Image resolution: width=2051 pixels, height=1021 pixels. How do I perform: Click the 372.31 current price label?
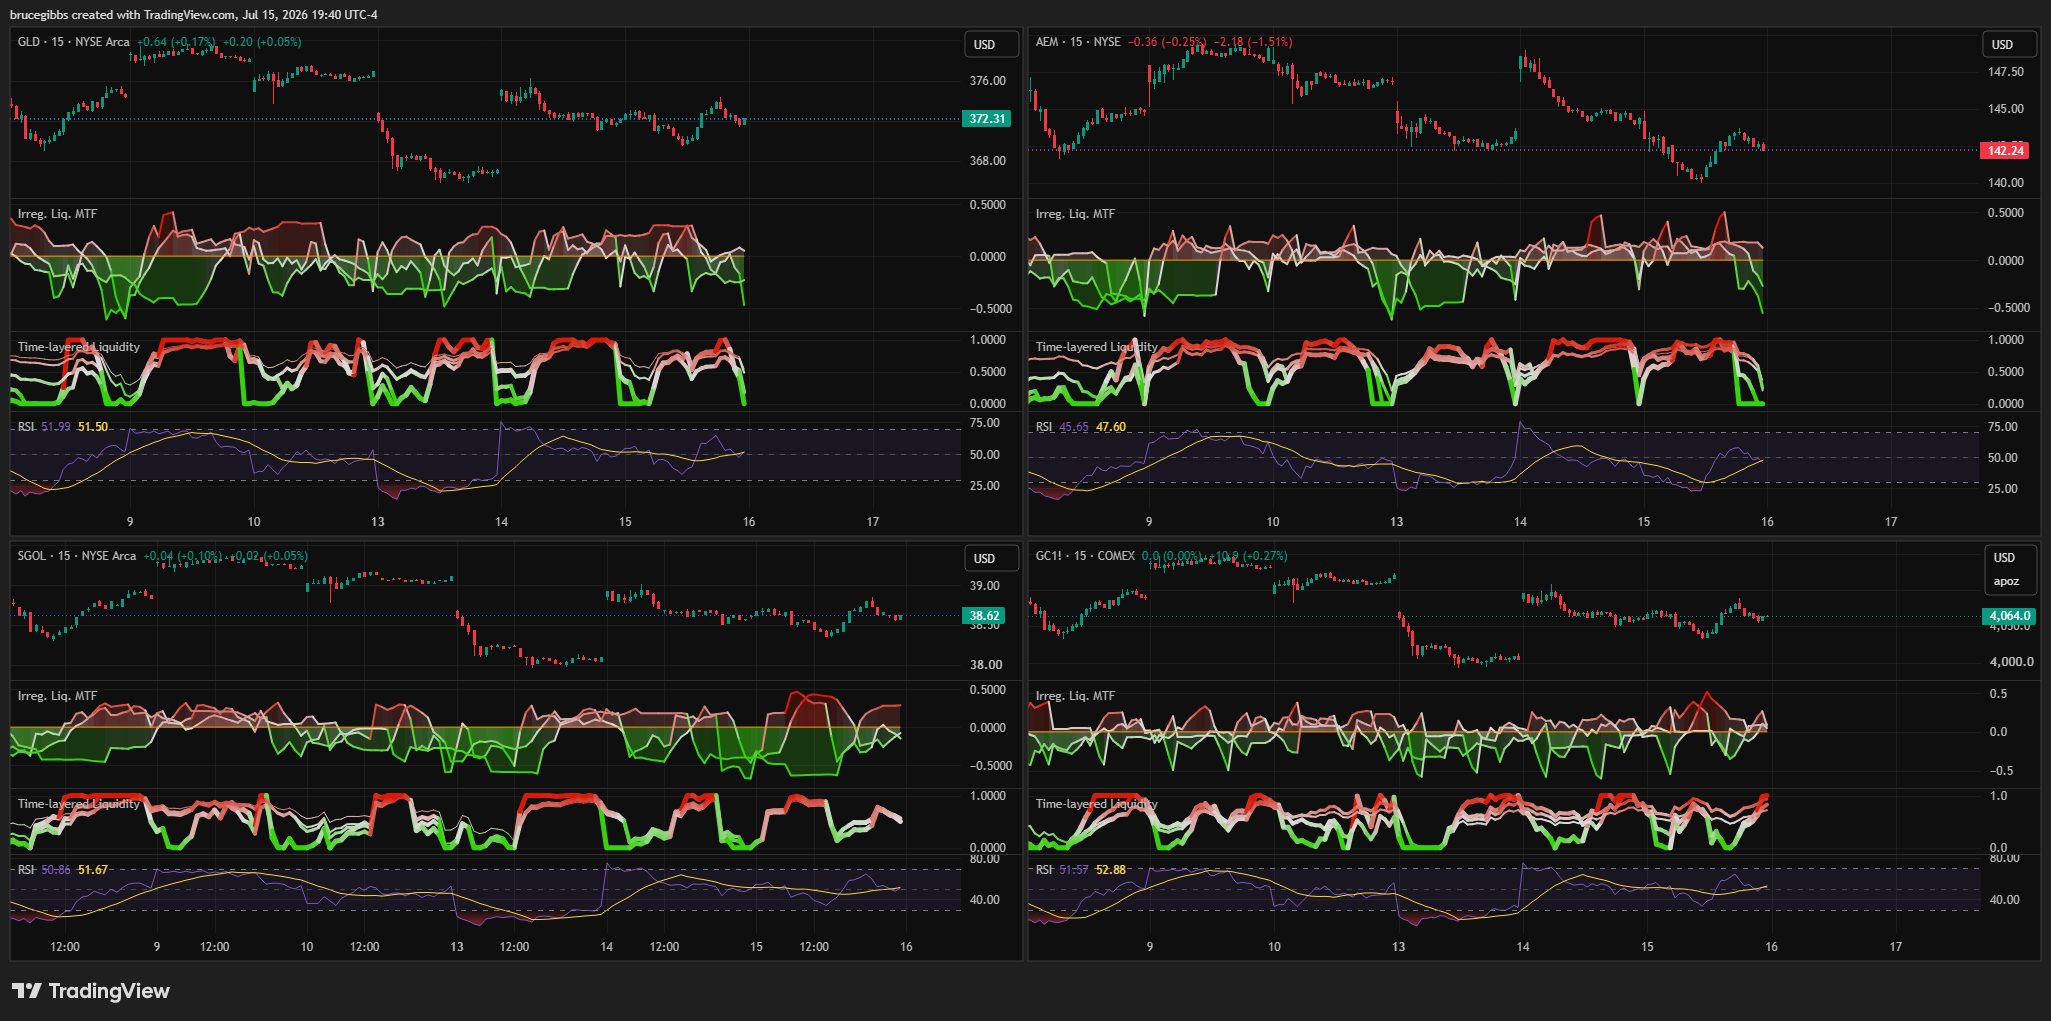click(x=987, y=119)
